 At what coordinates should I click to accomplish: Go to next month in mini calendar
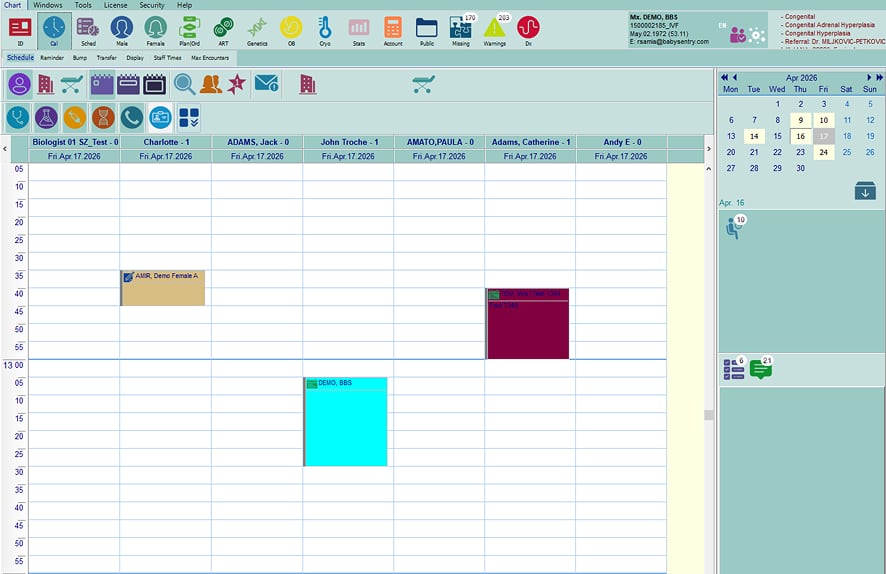click(x=869, y=77)
